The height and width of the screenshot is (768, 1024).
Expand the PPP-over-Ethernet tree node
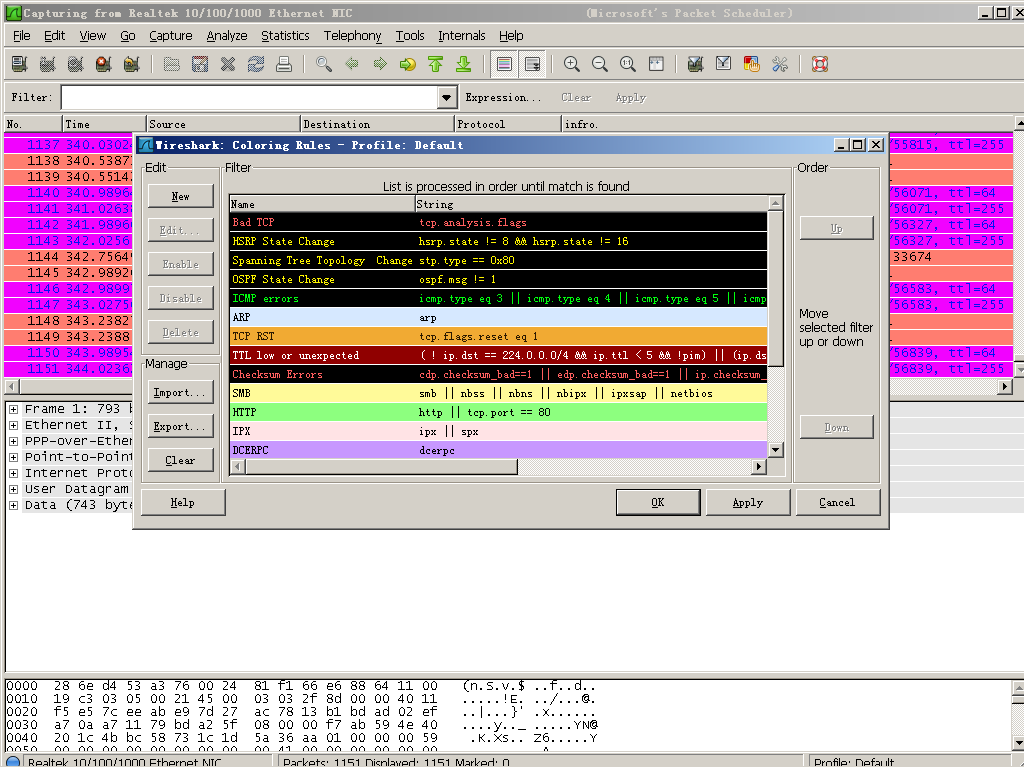13,441
